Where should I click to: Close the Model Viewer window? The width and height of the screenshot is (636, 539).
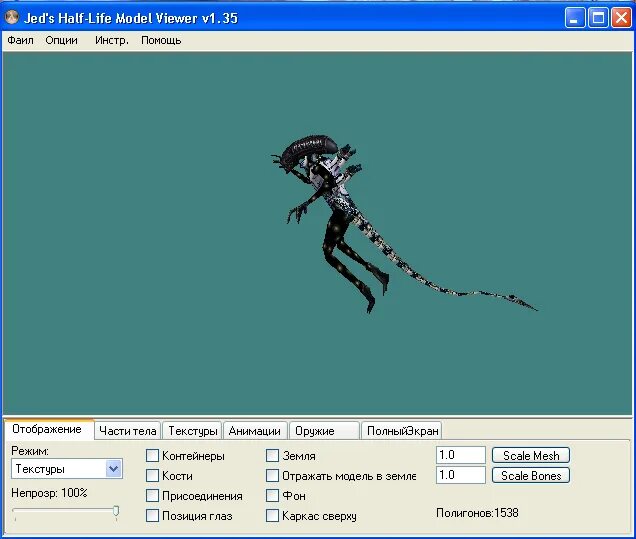(621, 18)
